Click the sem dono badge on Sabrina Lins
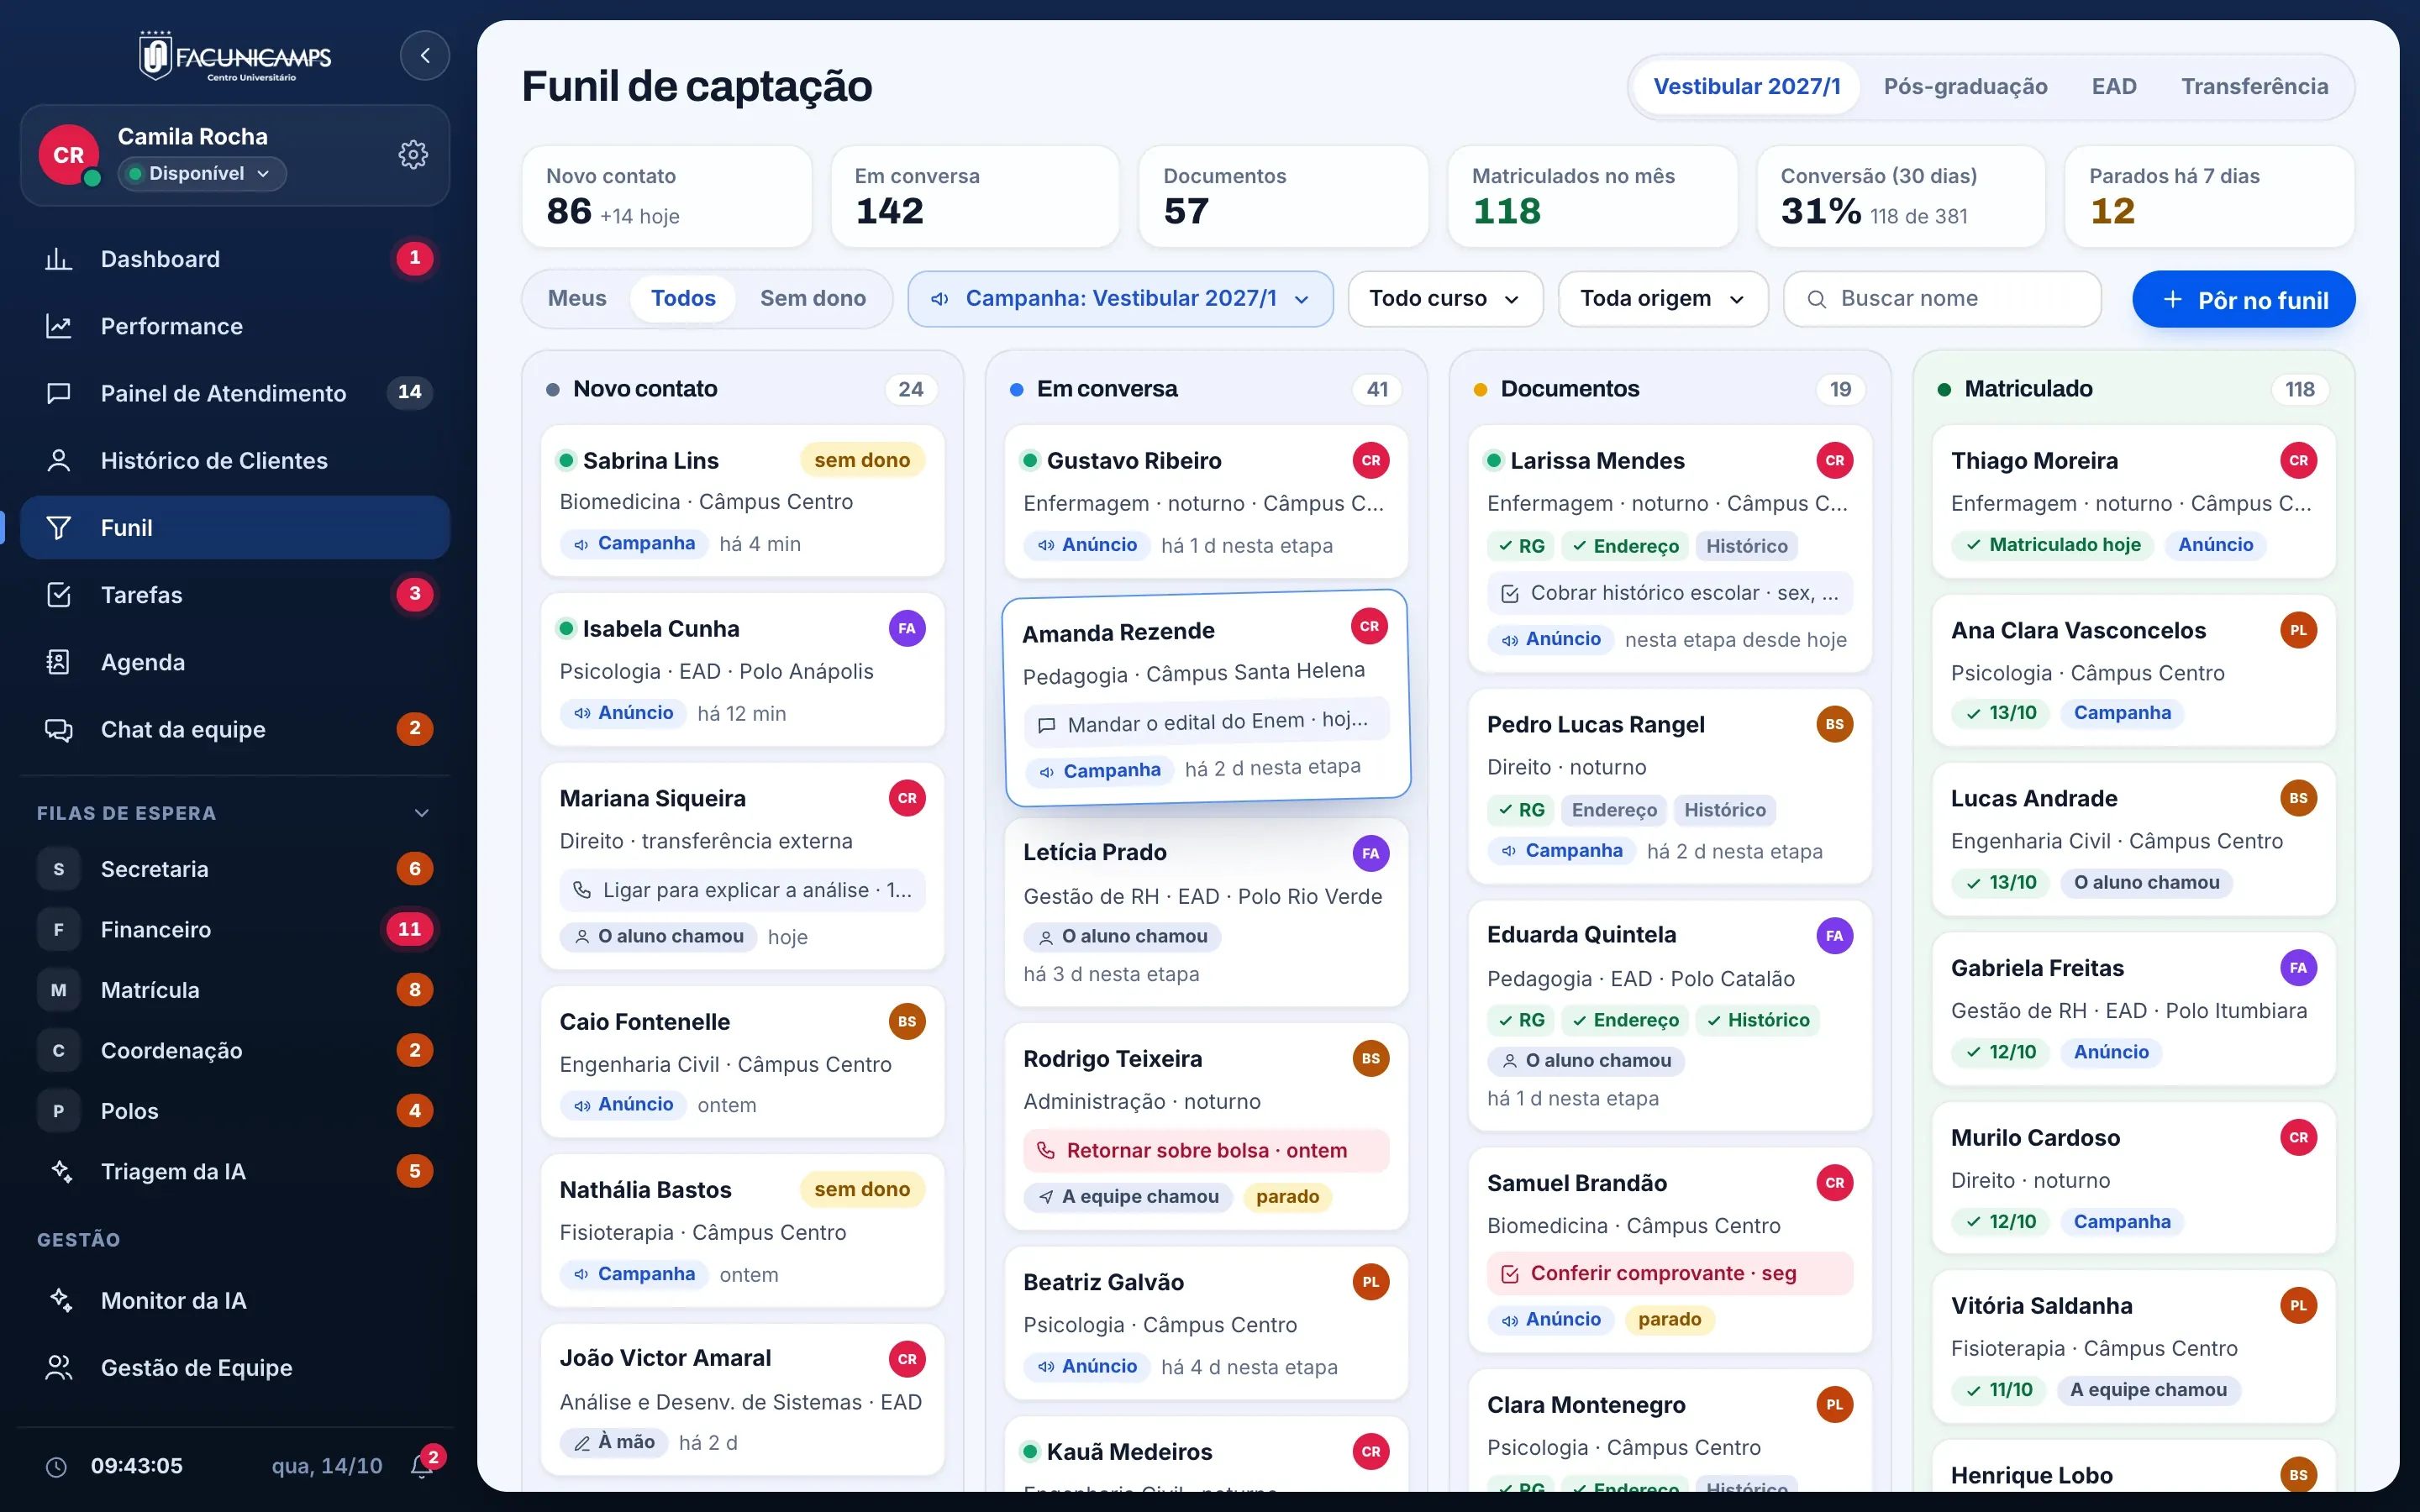This screenshot has height=1512, width=2420. tap(862, 461)
